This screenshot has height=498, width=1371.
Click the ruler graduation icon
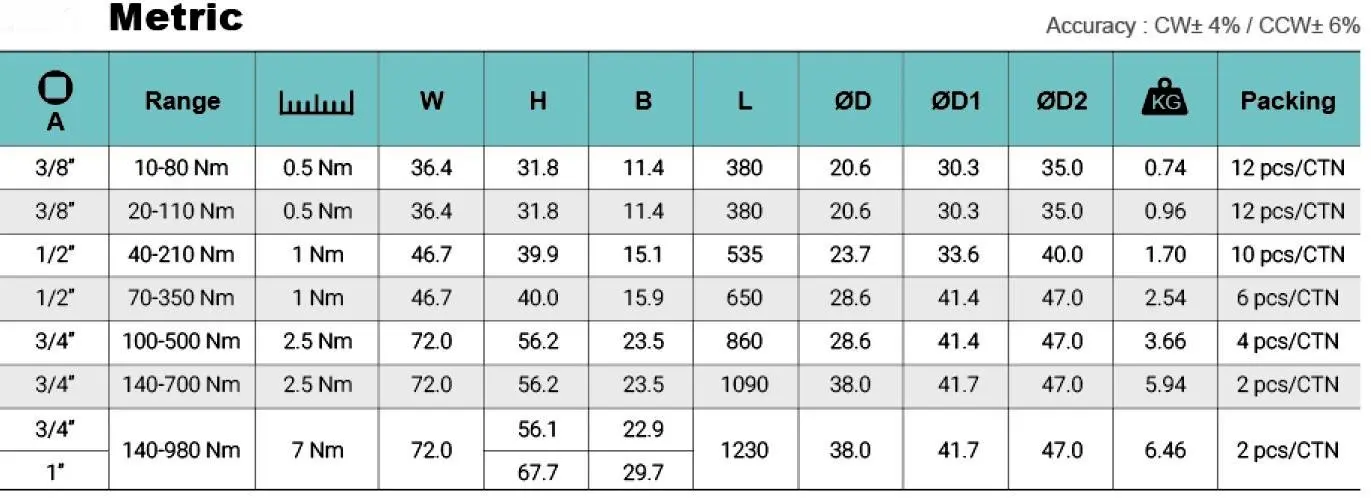click(318, 102)
